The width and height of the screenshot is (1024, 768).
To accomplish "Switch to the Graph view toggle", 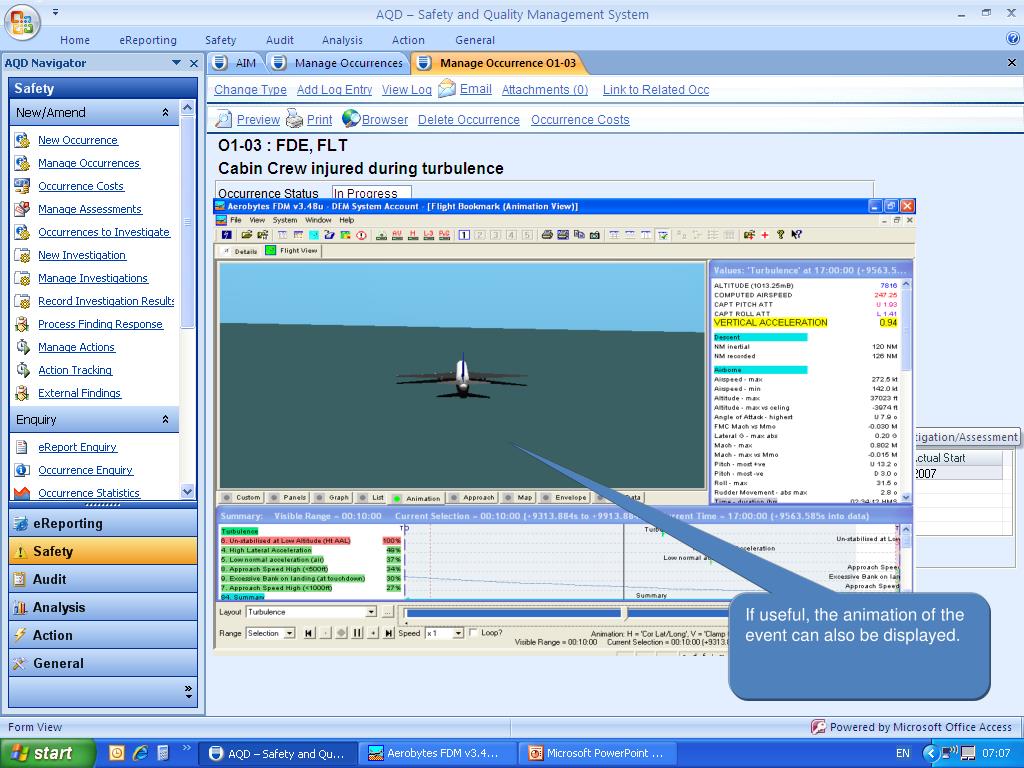I will (332, 498).
